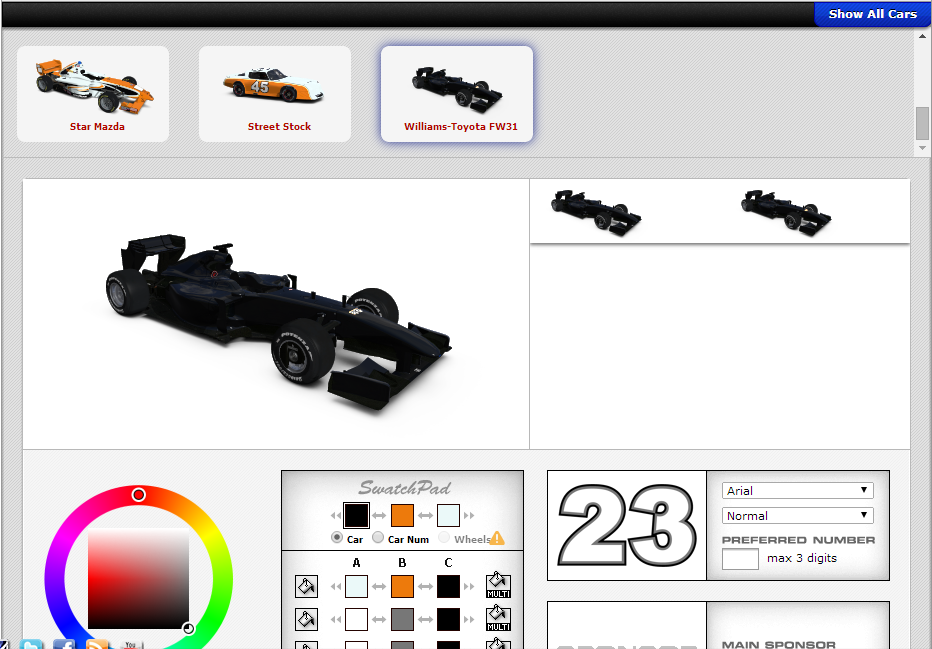Pick the orange swatch in SwatchPad top row
Screen dimensions: 932x649
(402, 515)
